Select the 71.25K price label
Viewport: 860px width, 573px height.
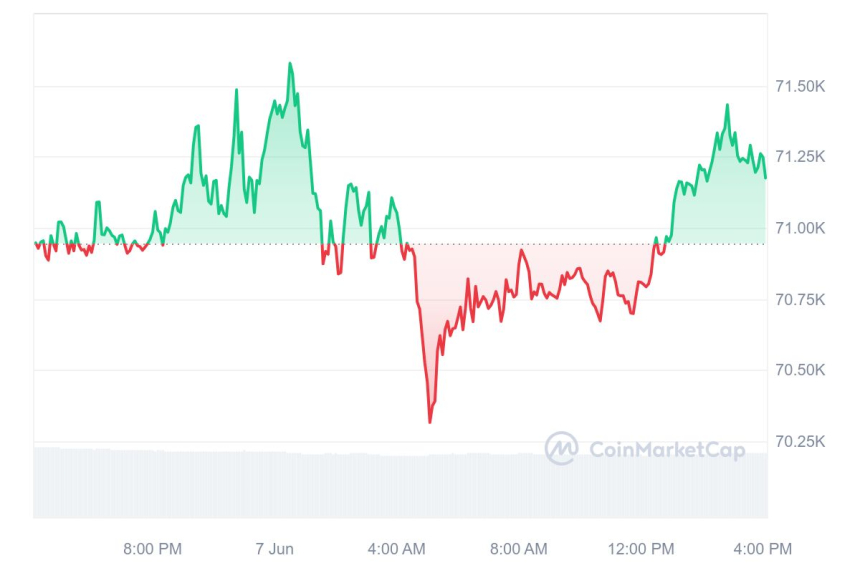801,157
